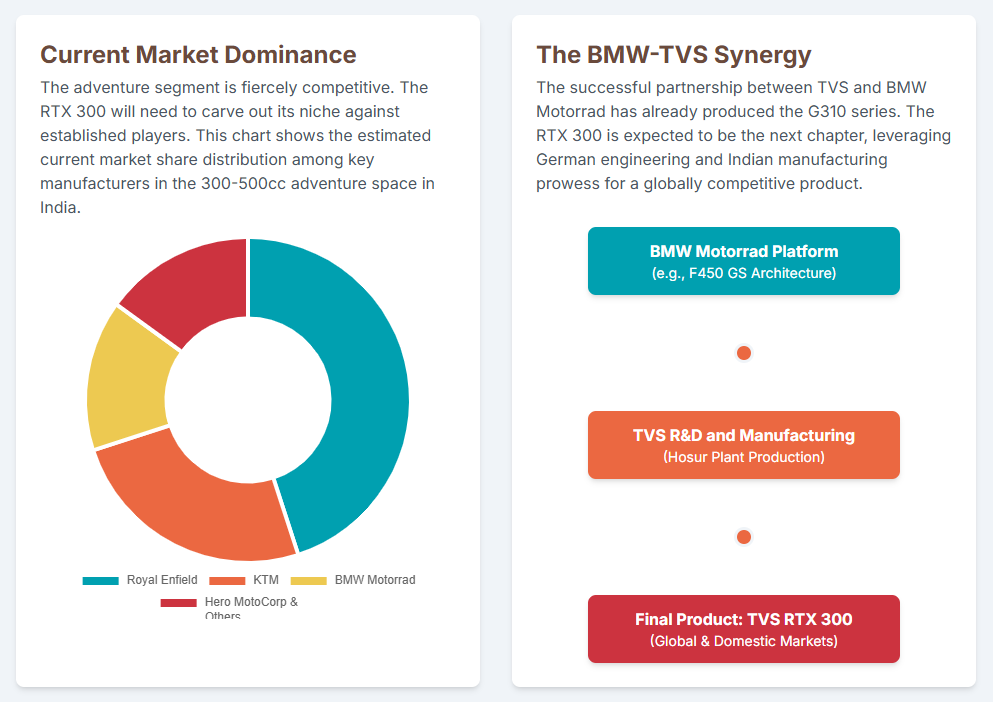The width and height of the screenshot is (993, 702).
Task: Click the orange KTM legend color box
Action: pos(227,580)
